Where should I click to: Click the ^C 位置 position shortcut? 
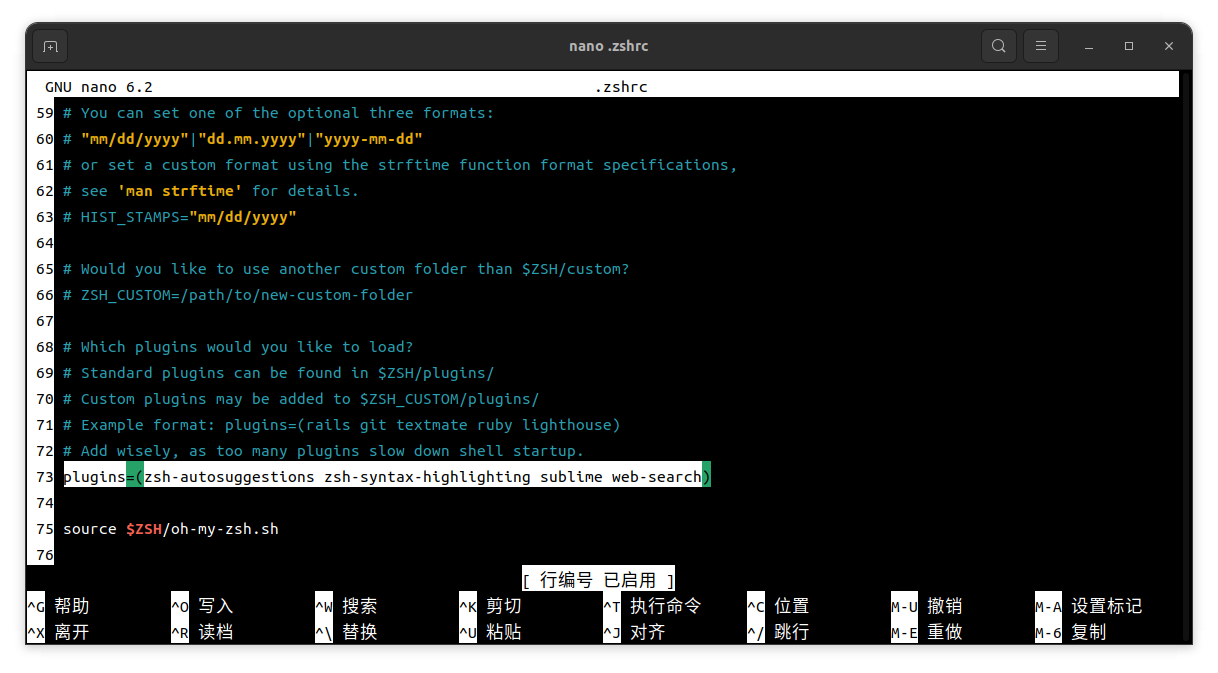click(778, 606)
